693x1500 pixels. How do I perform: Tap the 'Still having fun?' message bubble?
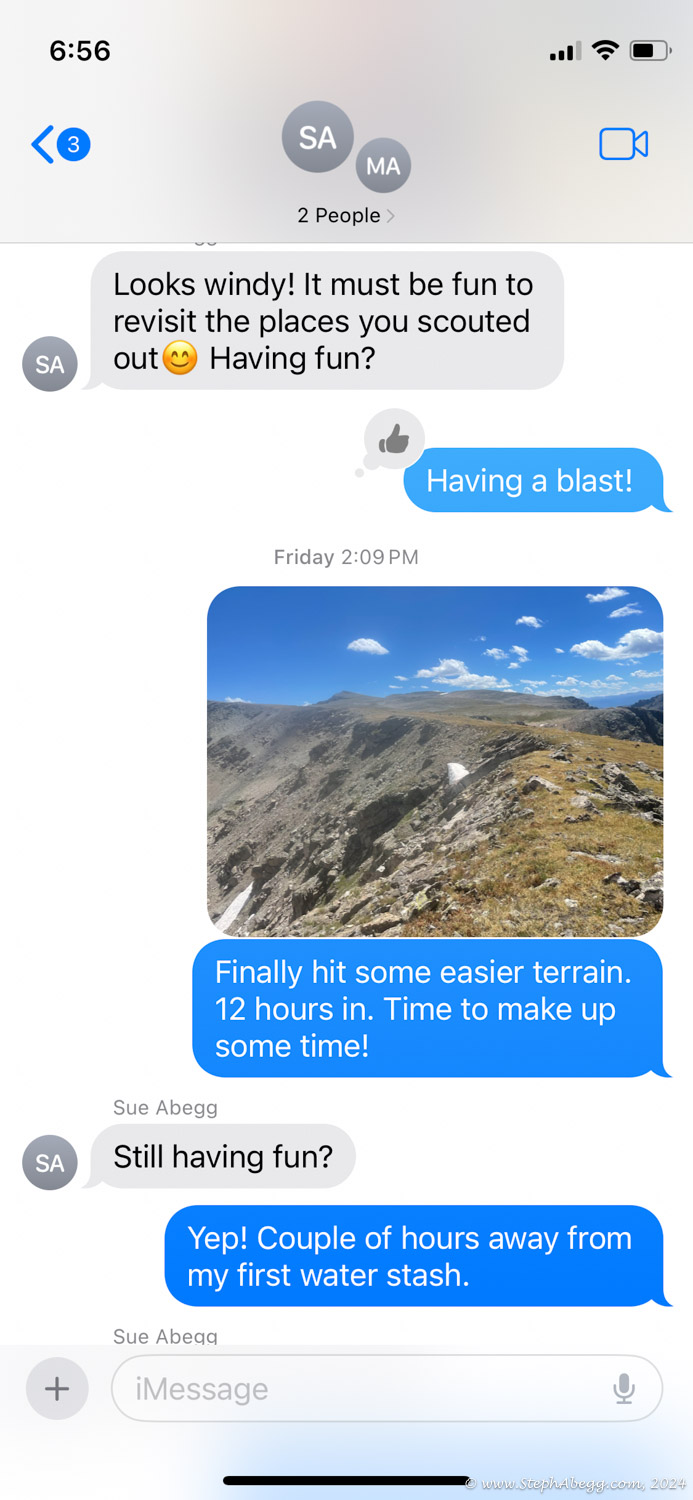pos(222,1156)
